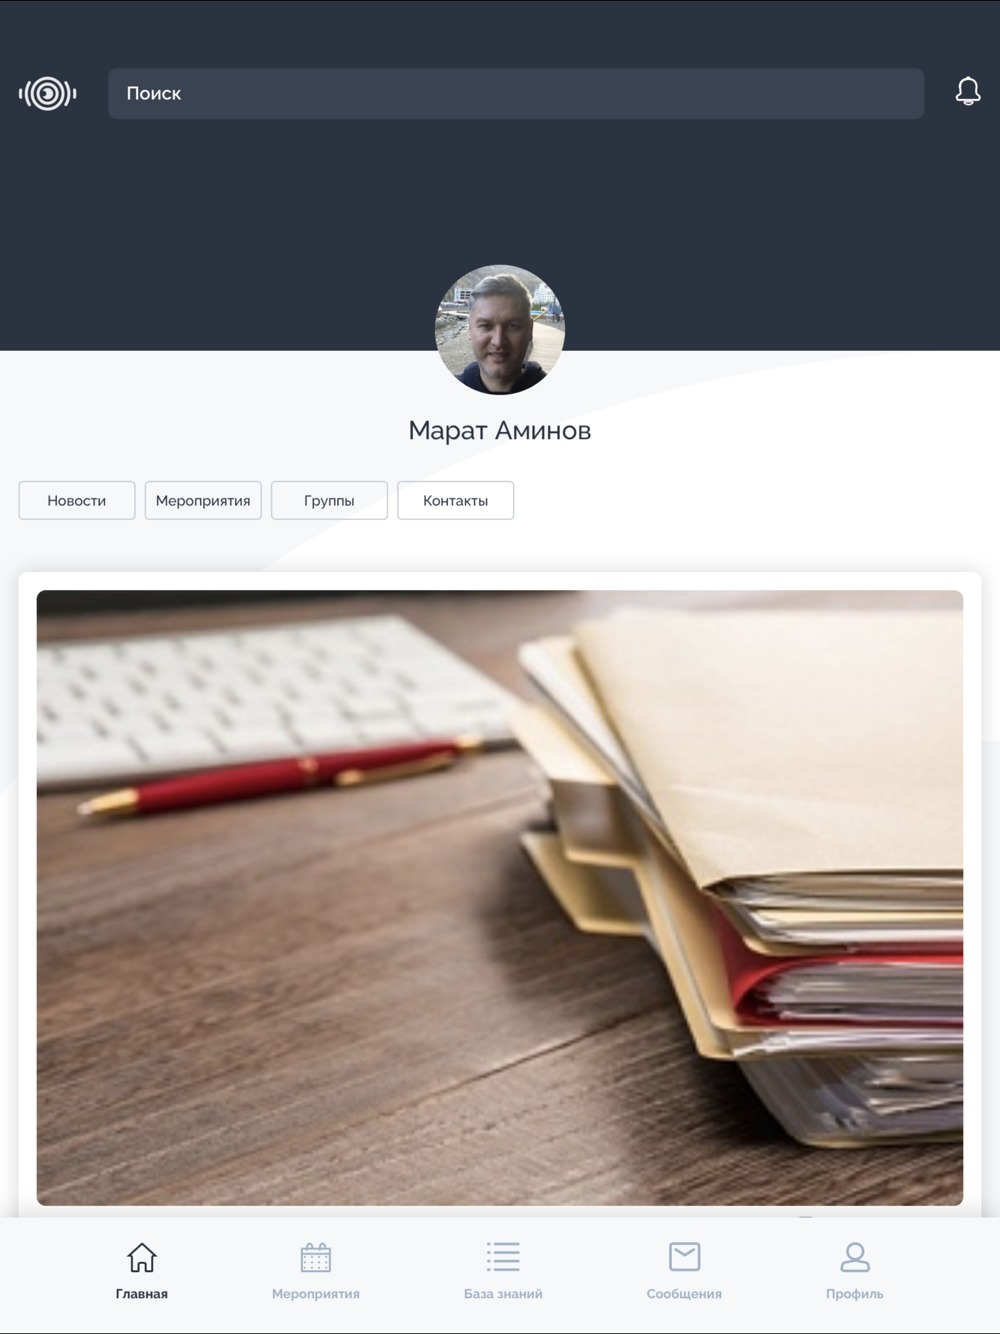Screen dimensions: 1000x1334
Task: Select the Новости button
Action: [77, 501]
